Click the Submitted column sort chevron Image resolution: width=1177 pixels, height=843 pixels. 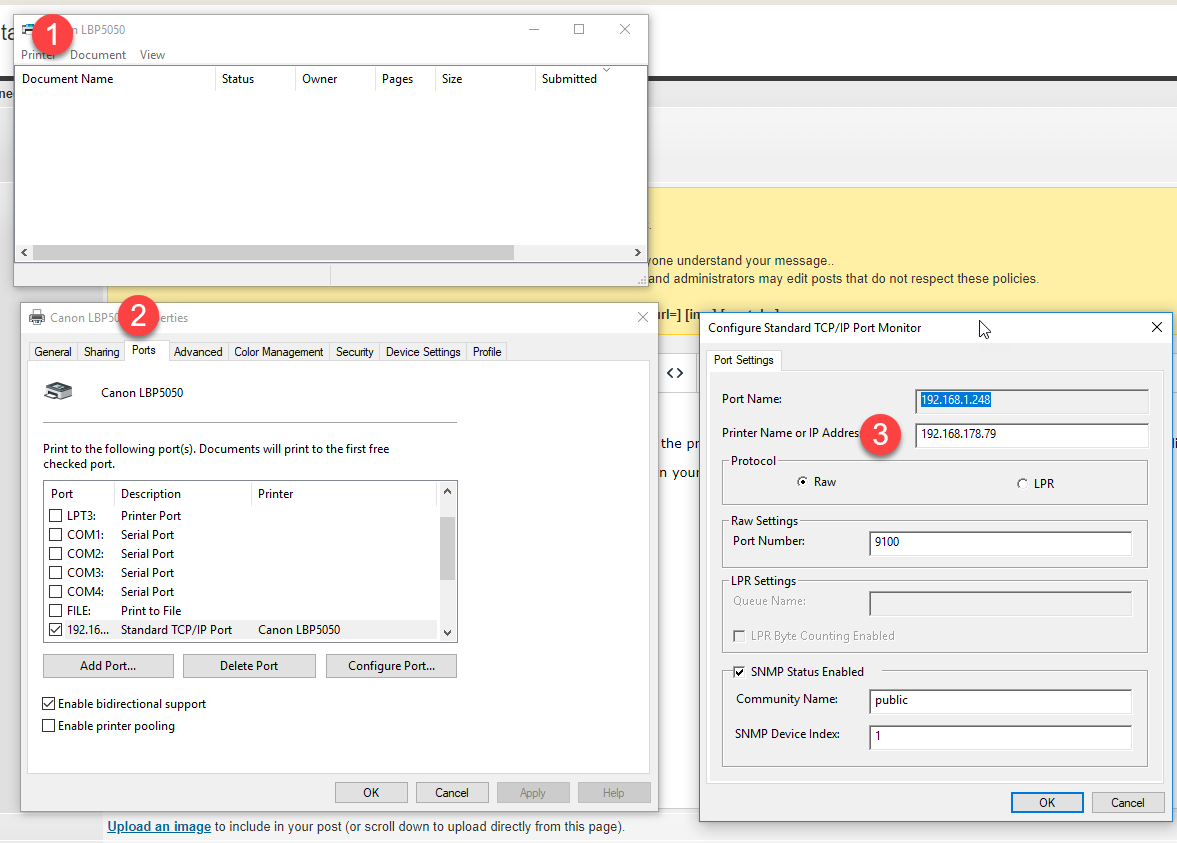[x=607, y=70]
